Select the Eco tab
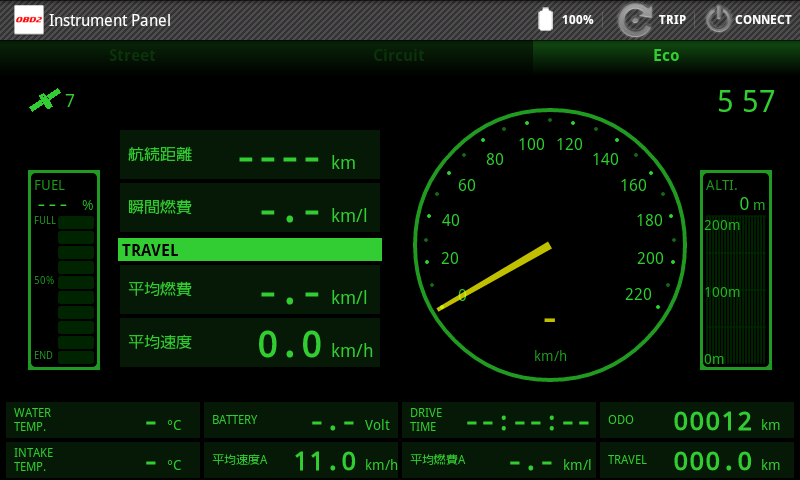800x480 pixels. tap(666, 55)
